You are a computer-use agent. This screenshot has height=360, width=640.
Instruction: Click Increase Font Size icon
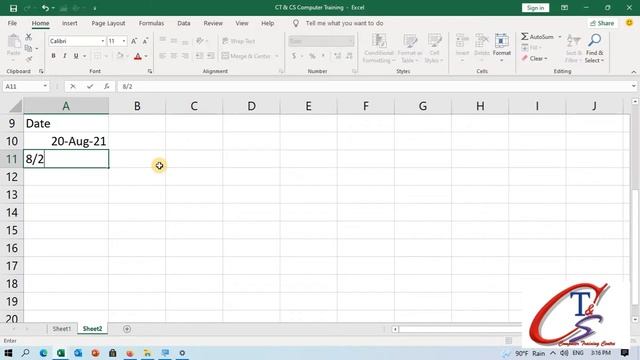click(134, 41)
